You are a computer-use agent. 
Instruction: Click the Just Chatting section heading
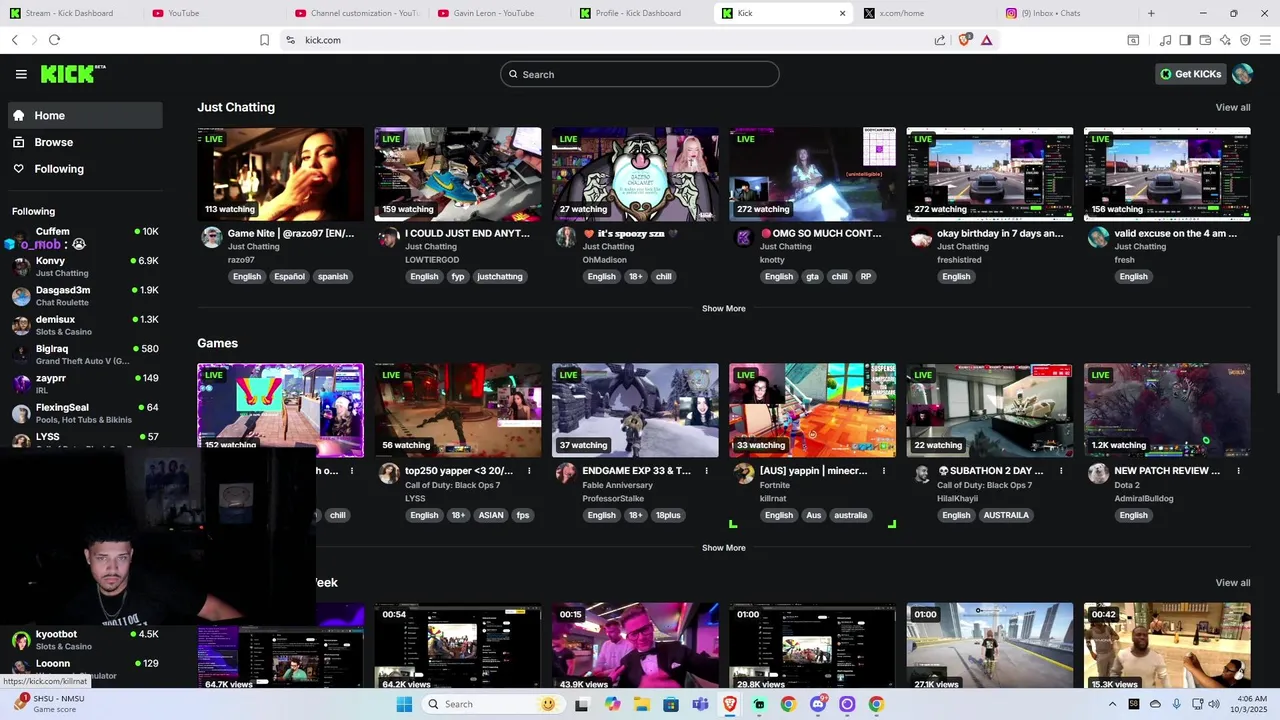pyautogui.click(x=236, y=107)
